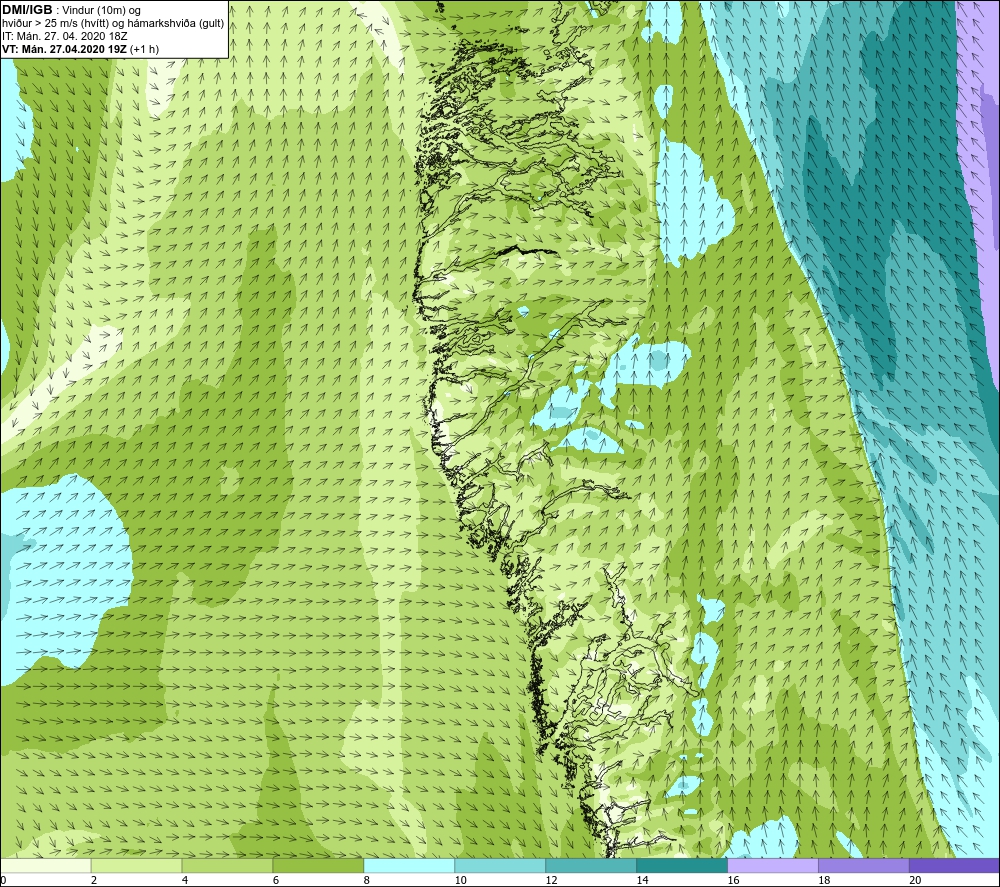Click the 'IT: Mán. 27. 04. 2020 18Z' line
Screen dimensions: 1000x887
[64, 36]
